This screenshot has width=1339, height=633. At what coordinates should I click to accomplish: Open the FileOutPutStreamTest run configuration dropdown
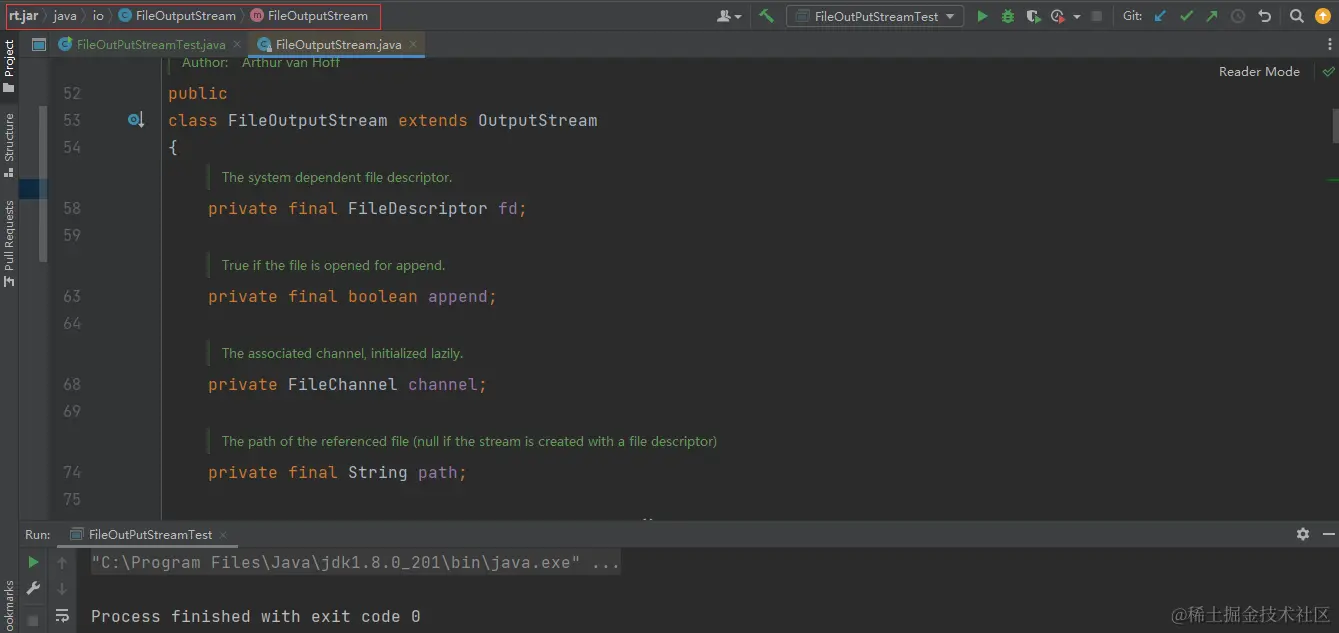[875, 16]
